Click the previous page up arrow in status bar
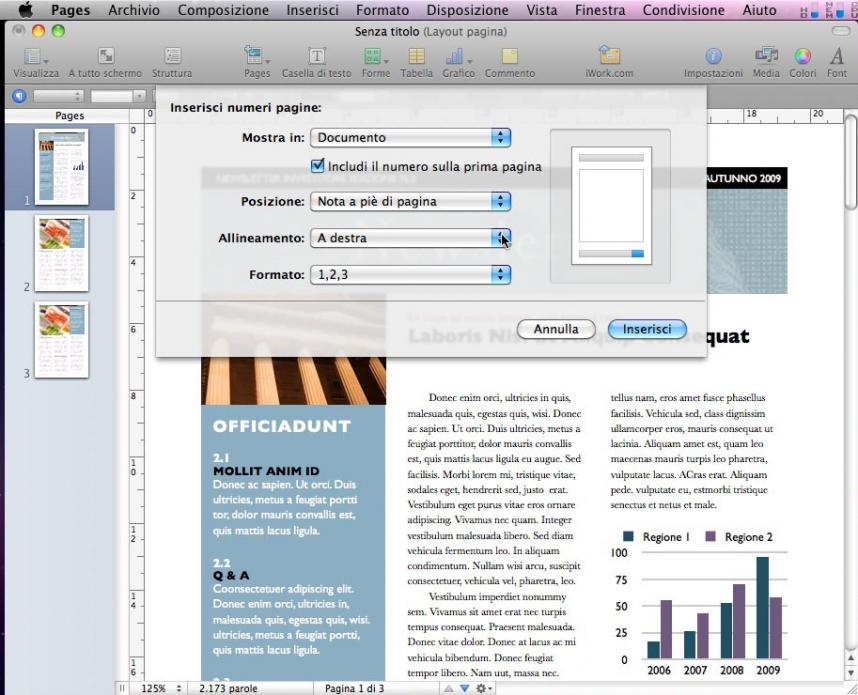 (x=448, y=688)
